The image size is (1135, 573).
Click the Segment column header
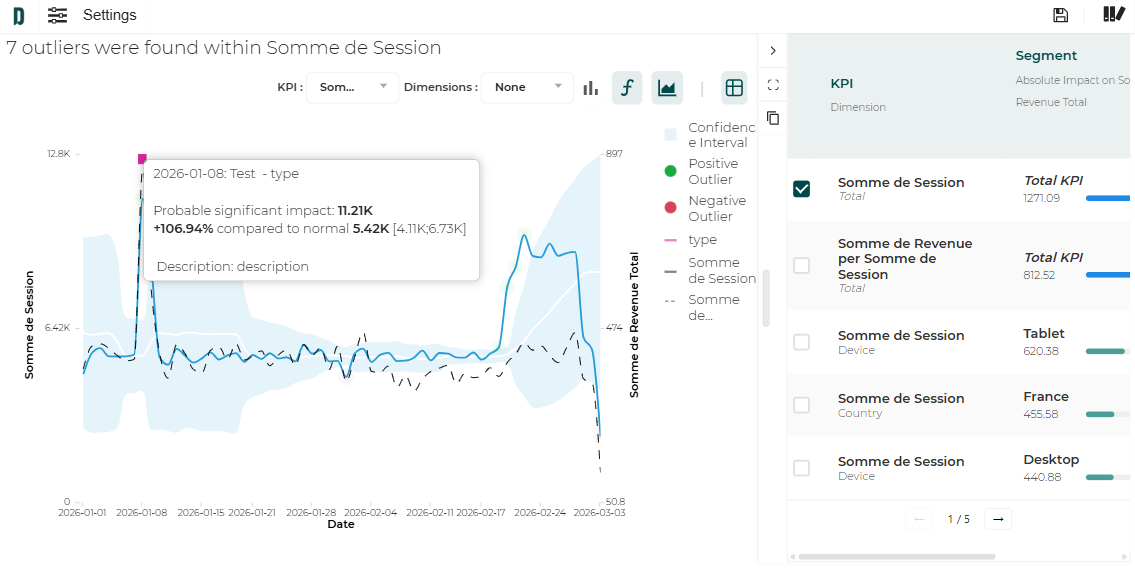(1046, 56)
